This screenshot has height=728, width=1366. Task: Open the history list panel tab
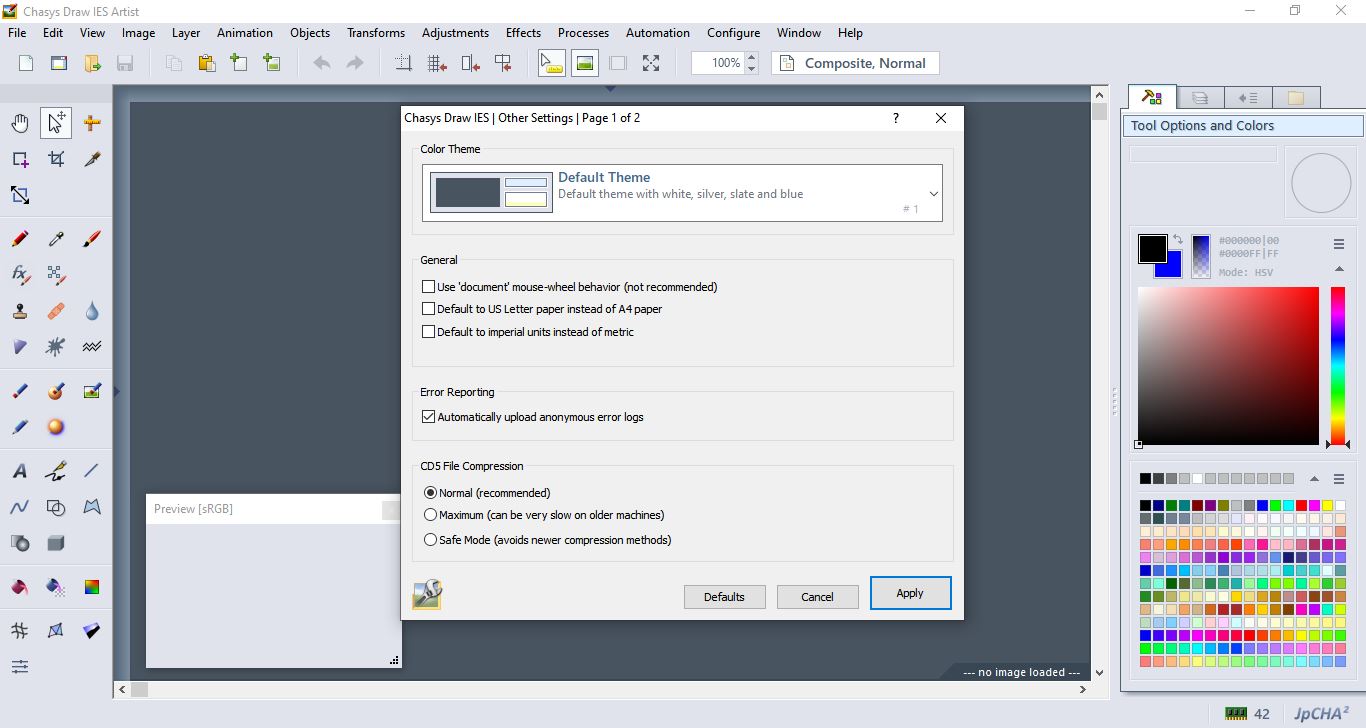coord(1248,98)
